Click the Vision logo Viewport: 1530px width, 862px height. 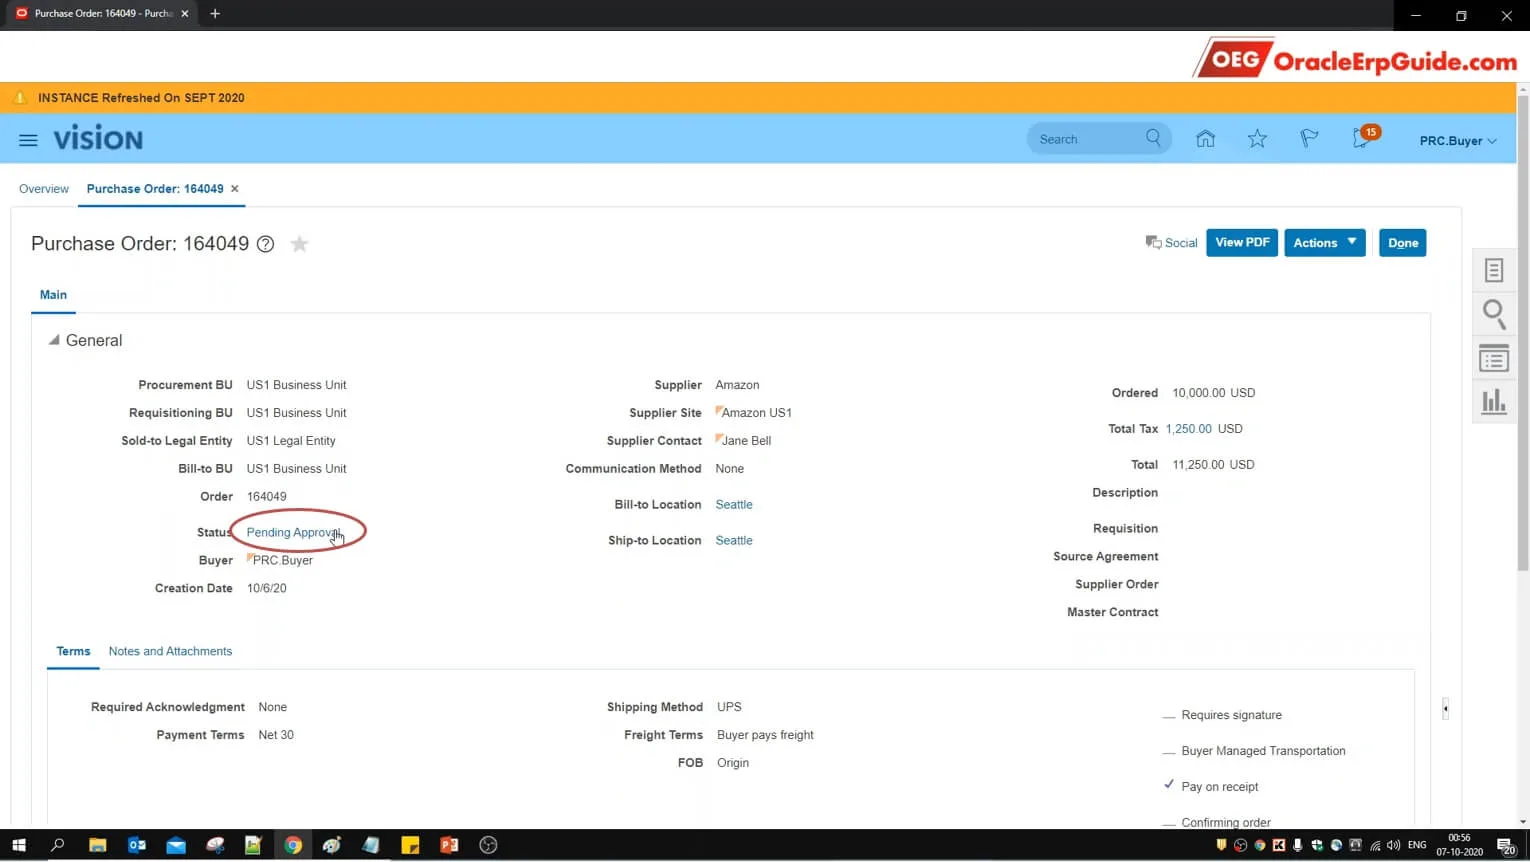tap(98, 139)
